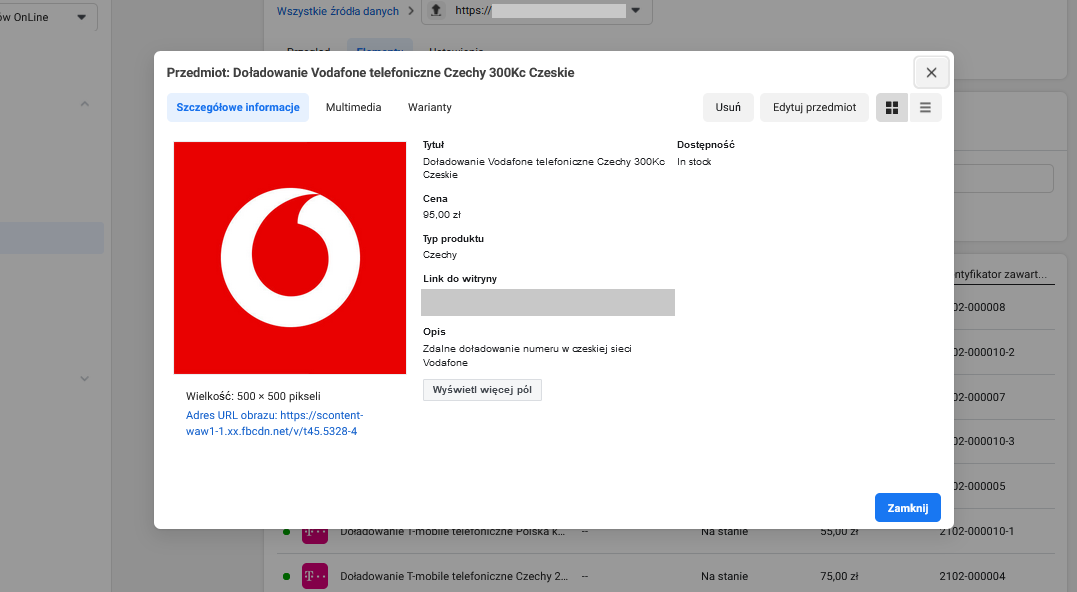Image resolution: width=1077 pixels, height=592 pixels.
Task: Click identifier 2102-000010-1 in background table
Action: point(976,532)
